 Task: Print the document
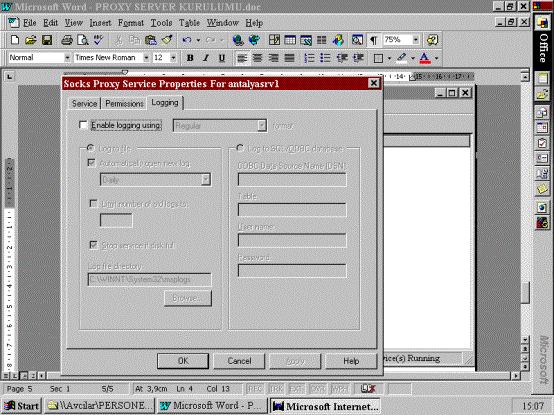pos(67,40)
